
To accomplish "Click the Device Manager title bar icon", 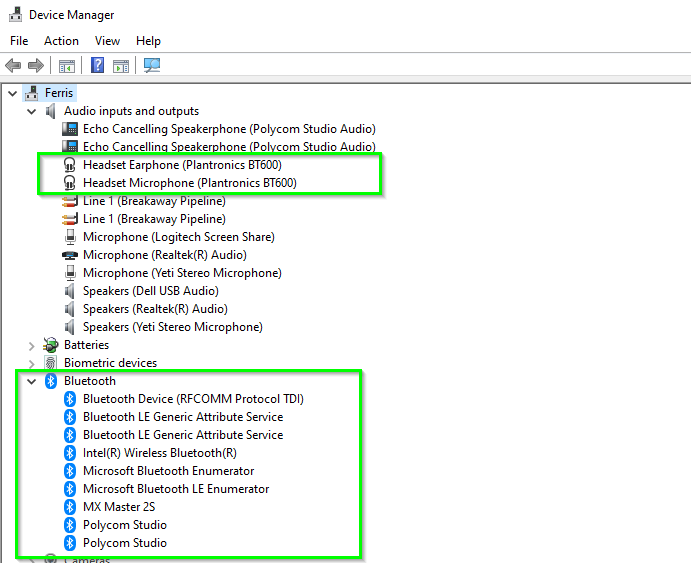I will click(15, 15).
